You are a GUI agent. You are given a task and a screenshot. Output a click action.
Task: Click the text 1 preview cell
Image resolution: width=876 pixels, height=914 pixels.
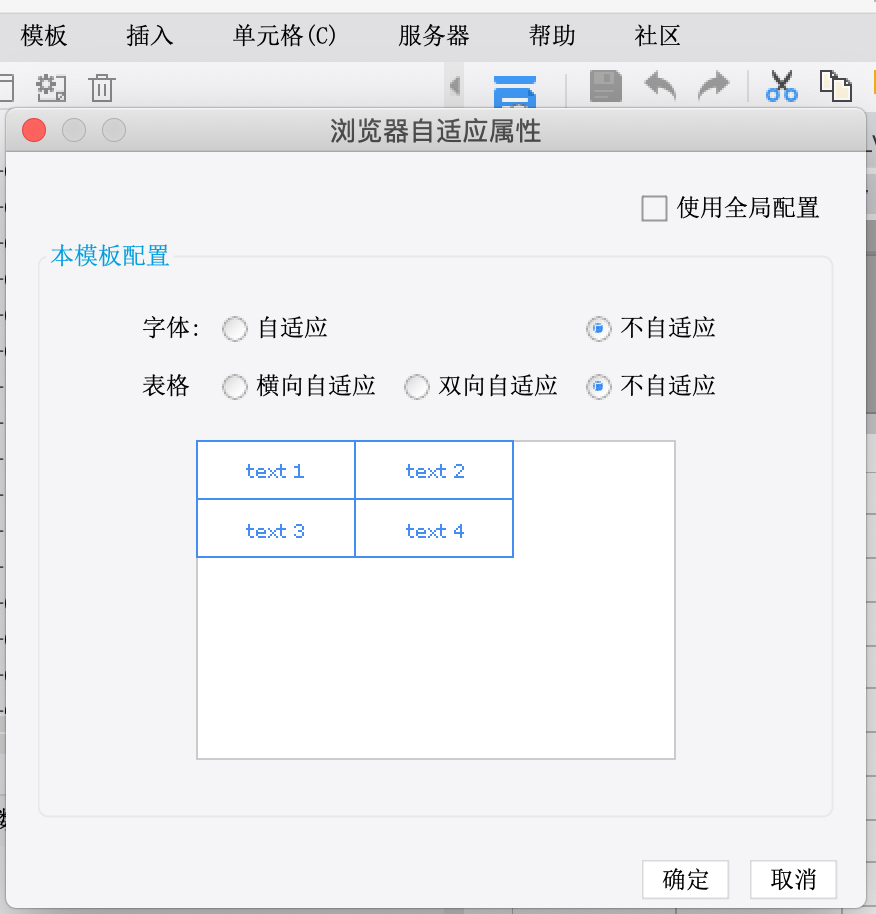tap(276, 470)
